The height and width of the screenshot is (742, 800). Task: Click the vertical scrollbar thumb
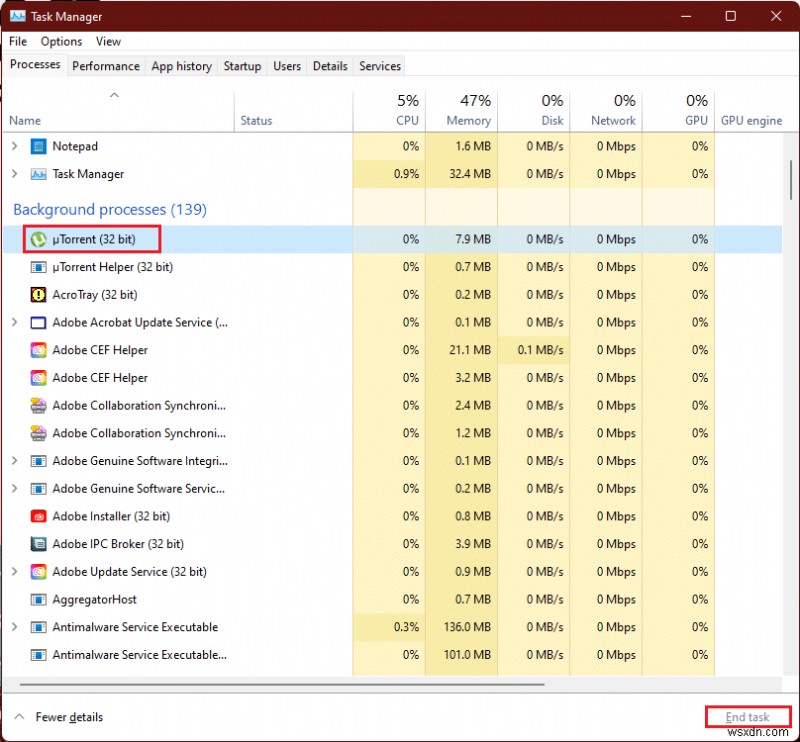click(x=790, y=180)
